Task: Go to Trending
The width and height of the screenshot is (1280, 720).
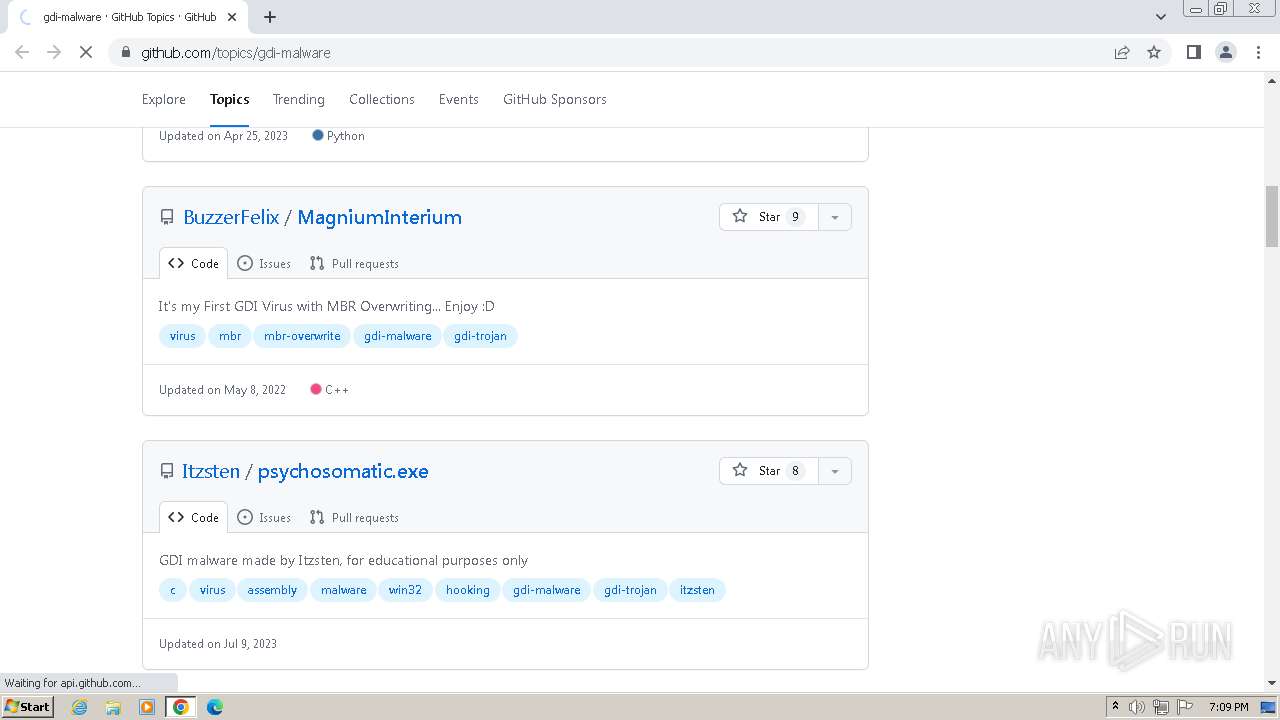Action: (299, 99)
